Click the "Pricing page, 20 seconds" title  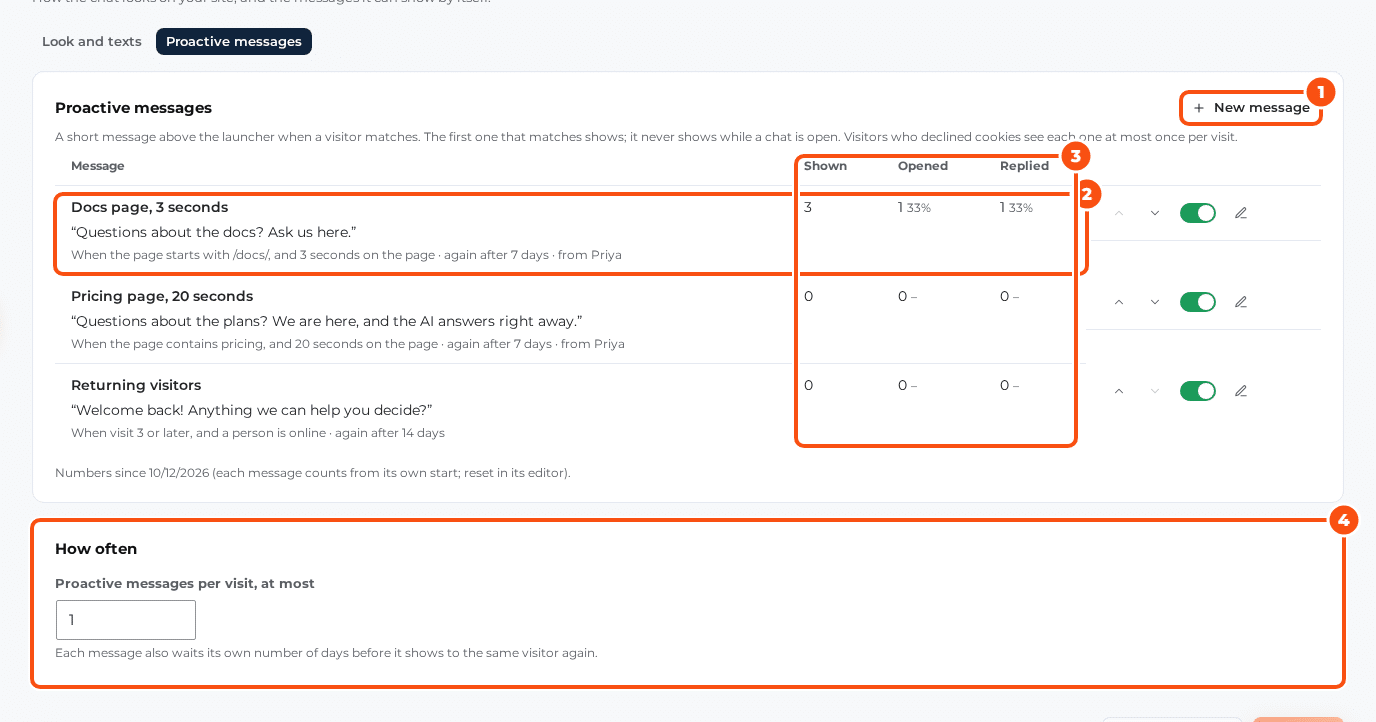click(x=162, y=297)
